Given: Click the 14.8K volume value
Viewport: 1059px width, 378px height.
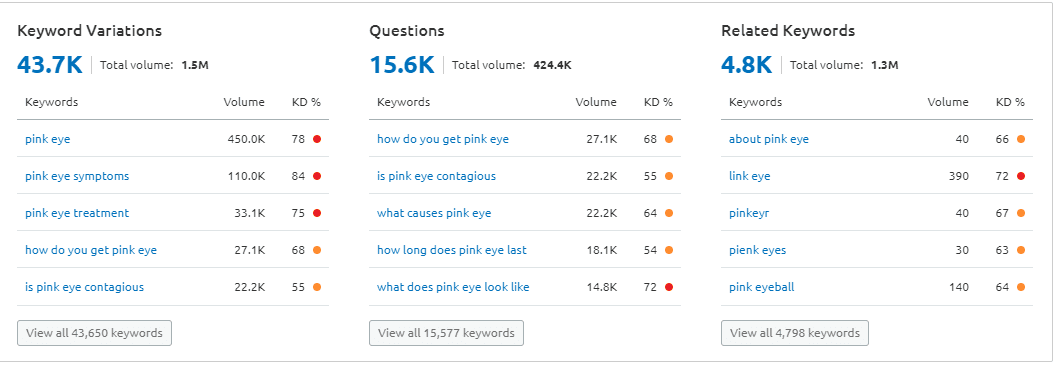Looking at the screenshot, I should tap(601, 288).
